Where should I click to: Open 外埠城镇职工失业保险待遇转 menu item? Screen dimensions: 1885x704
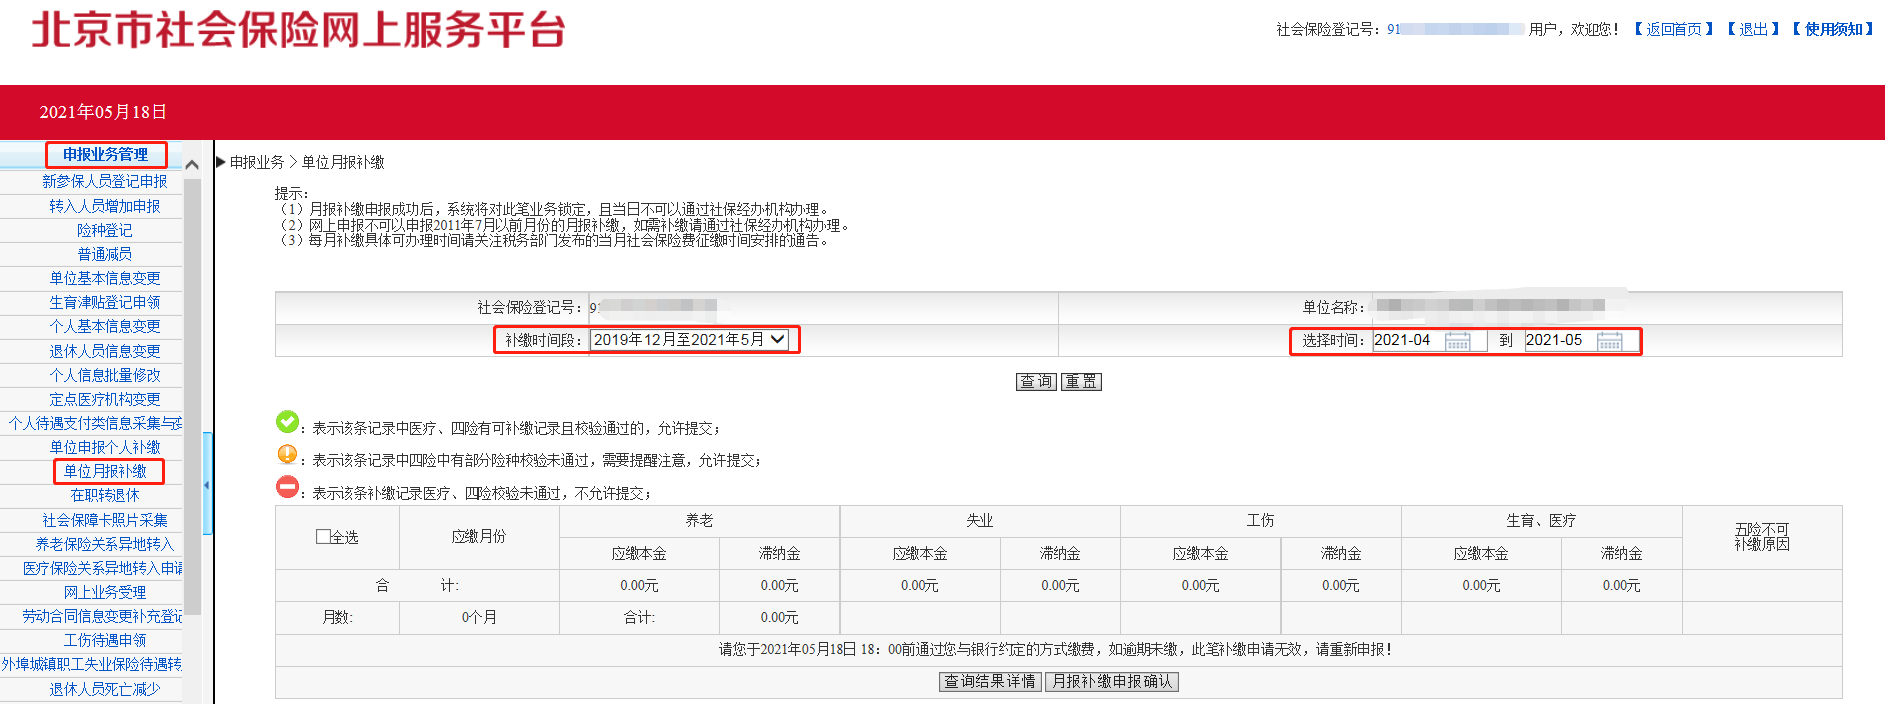[92, 665]
